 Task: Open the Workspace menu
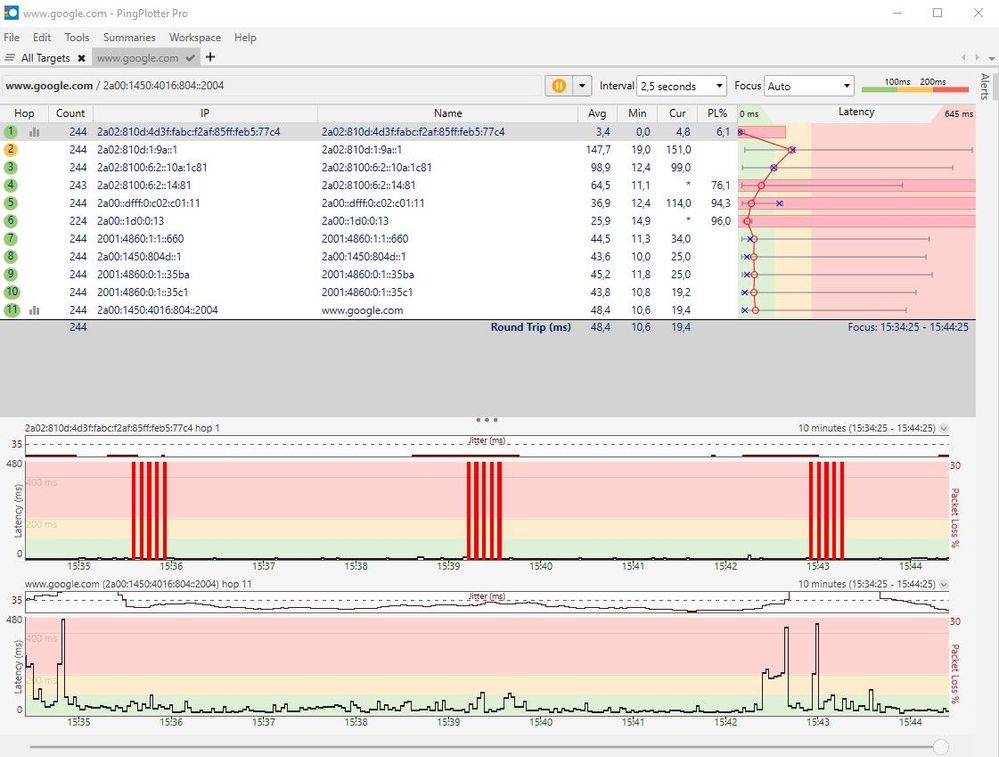point(194,37)
